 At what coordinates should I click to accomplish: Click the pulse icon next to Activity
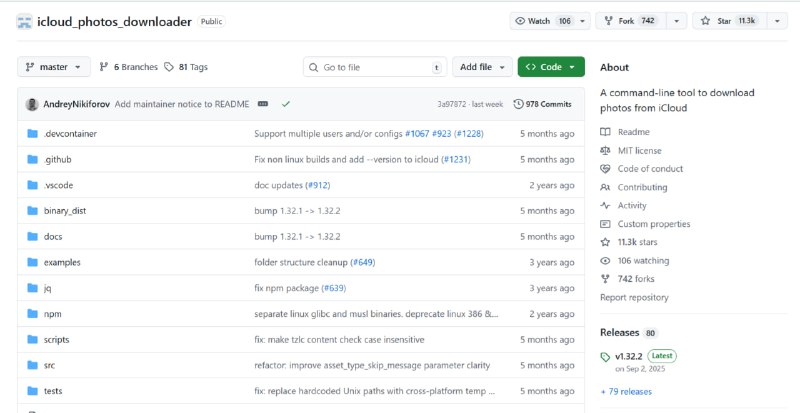605,205
